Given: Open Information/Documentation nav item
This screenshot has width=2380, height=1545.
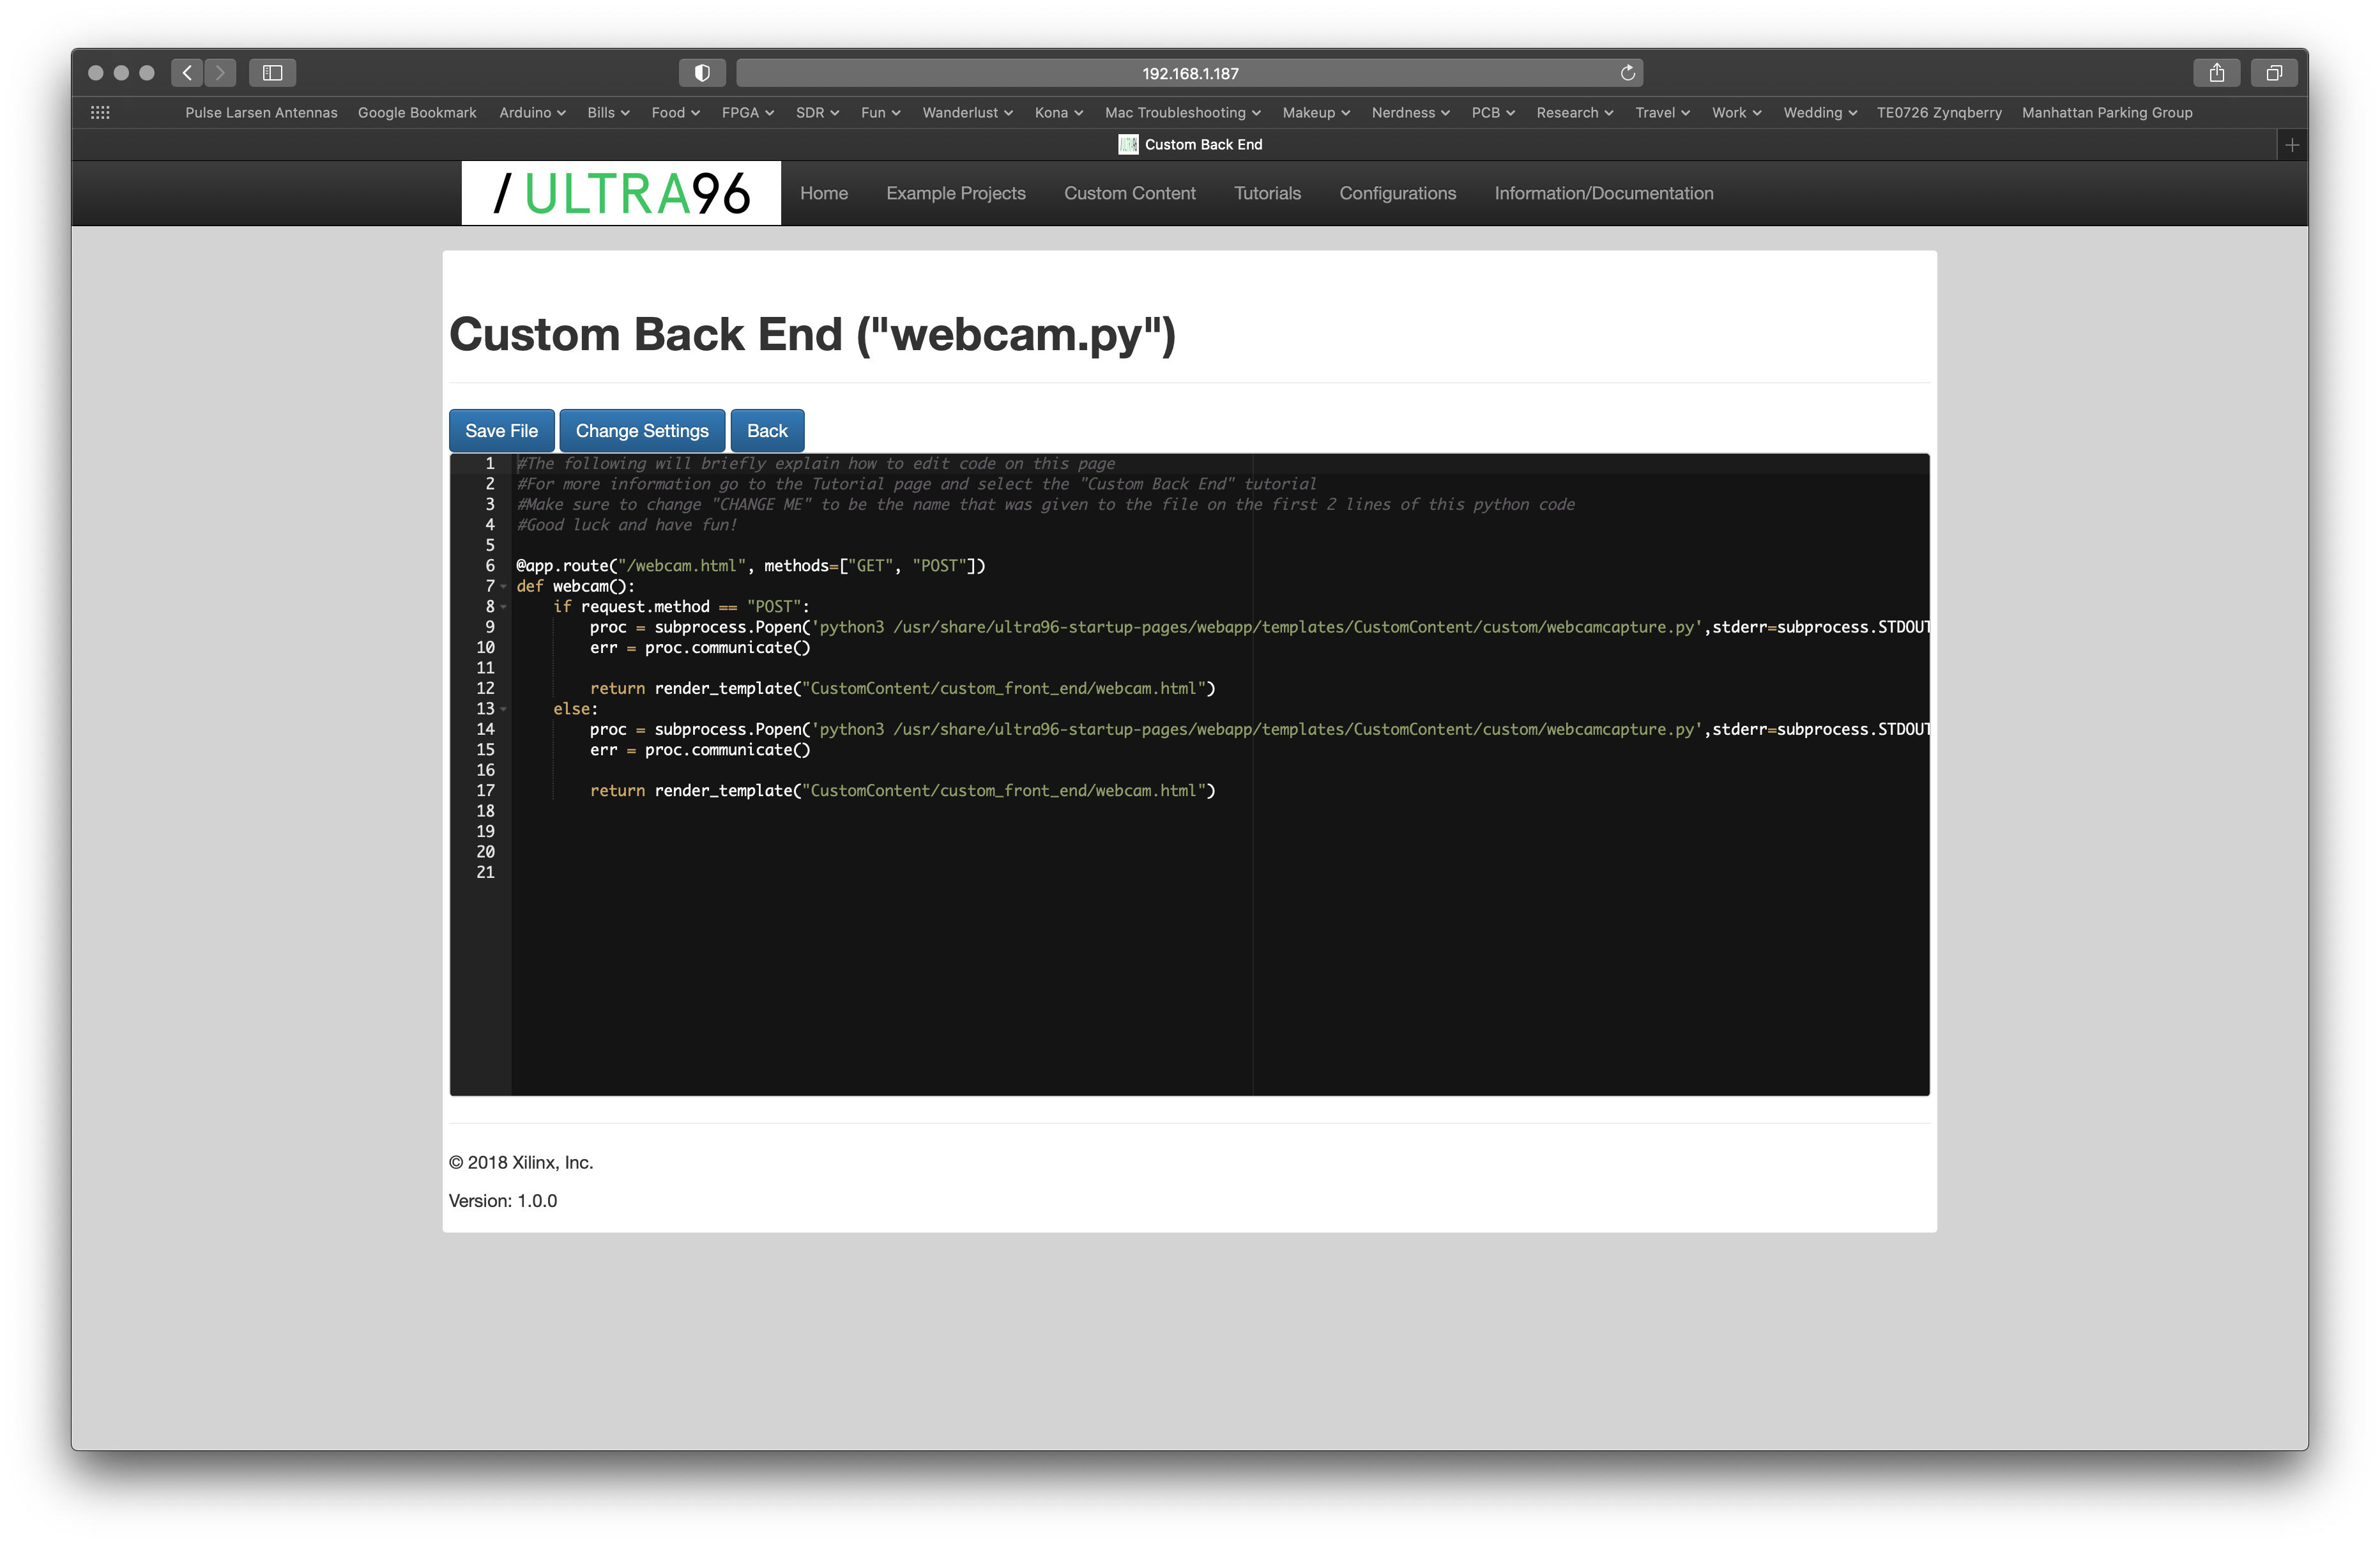Looking at the screenshot, I should point(1604,193).
